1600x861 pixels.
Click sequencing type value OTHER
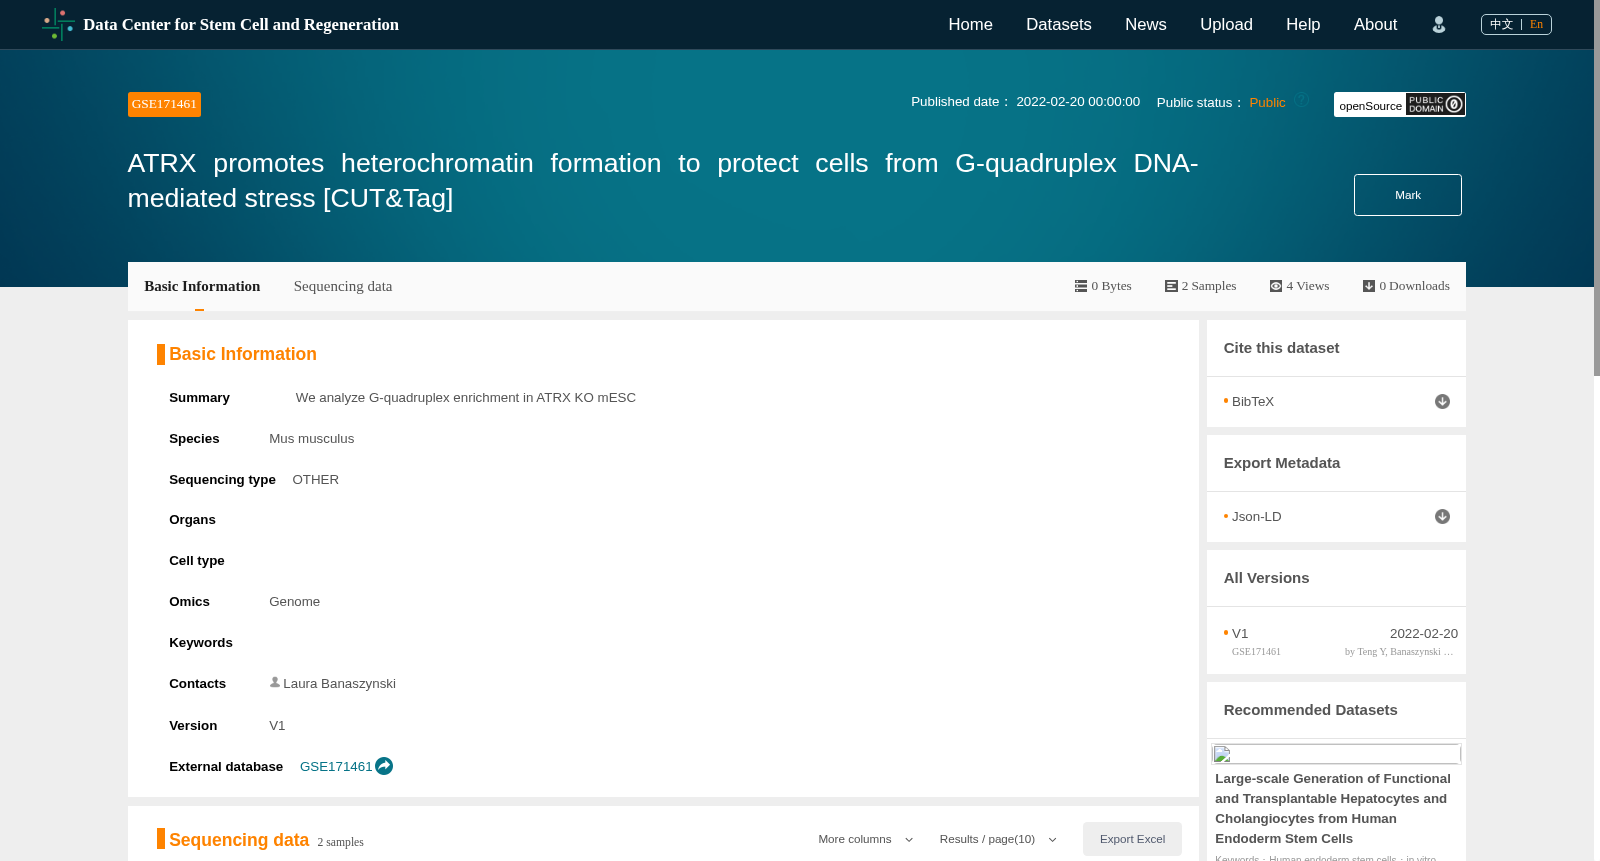tap(315, 480)
